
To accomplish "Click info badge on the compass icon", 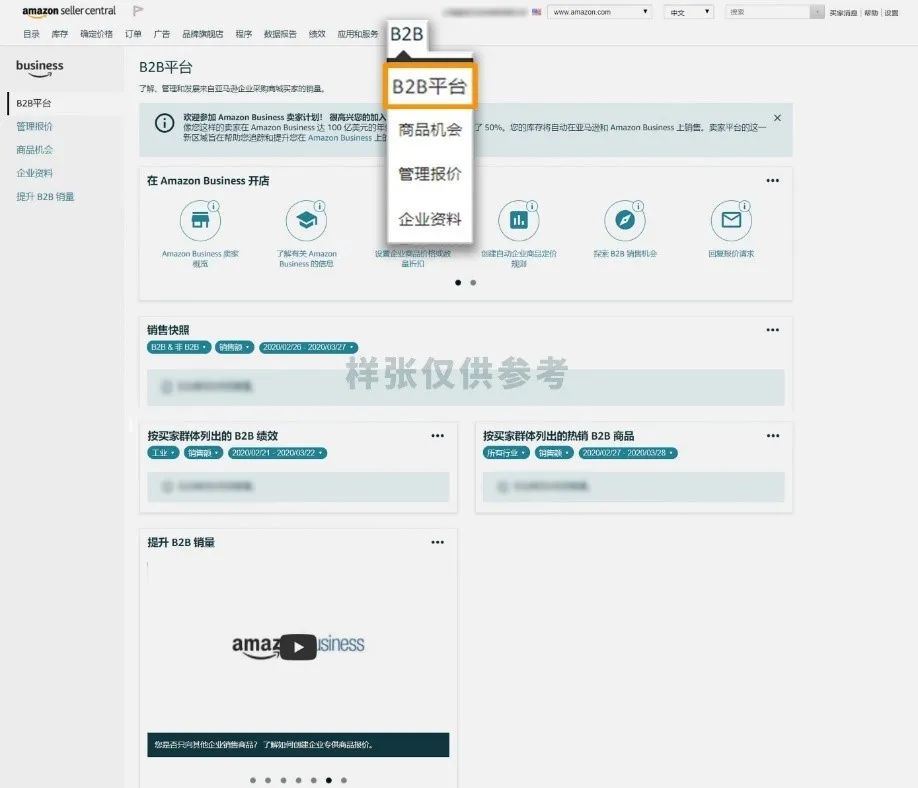I will (638, 206).
